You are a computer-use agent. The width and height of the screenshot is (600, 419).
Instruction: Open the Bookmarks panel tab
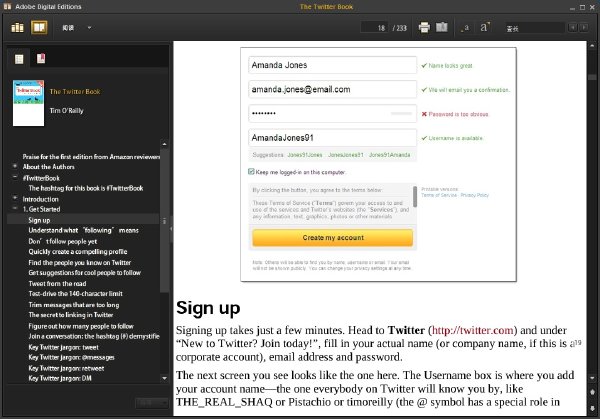pos(41,59)
